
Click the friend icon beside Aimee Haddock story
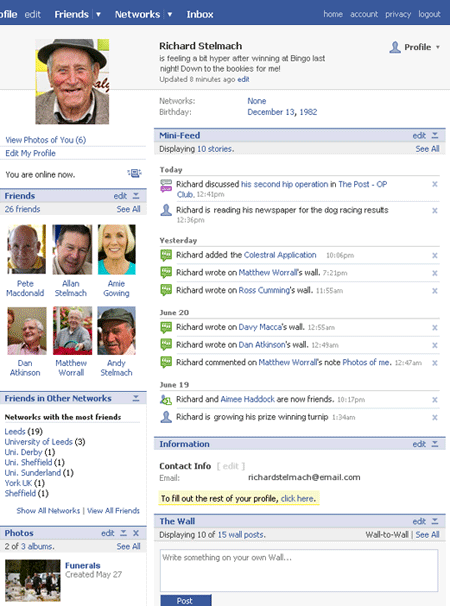pyautogui.click(x=166, y=399)
